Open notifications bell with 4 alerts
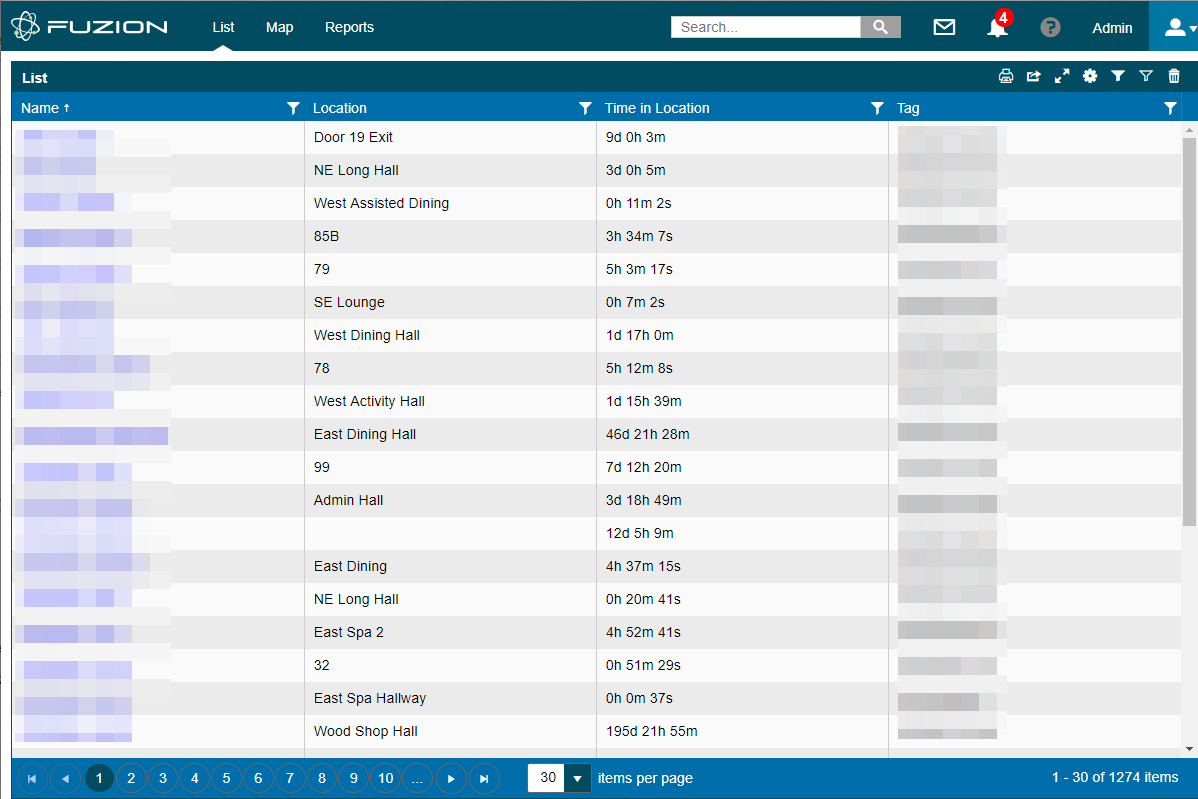This screenshot has height=799, width=1198. tap(997, 27)
